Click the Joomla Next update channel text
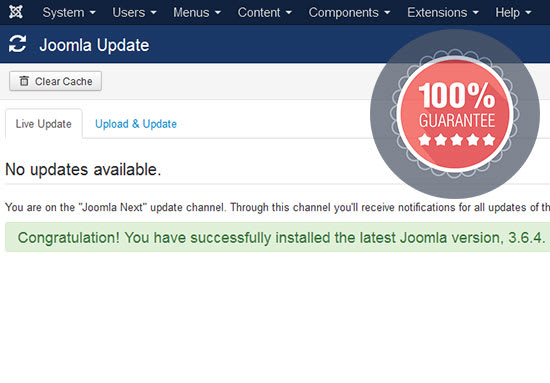The width and height of the screenshot is (550, 383). point(277,207)
